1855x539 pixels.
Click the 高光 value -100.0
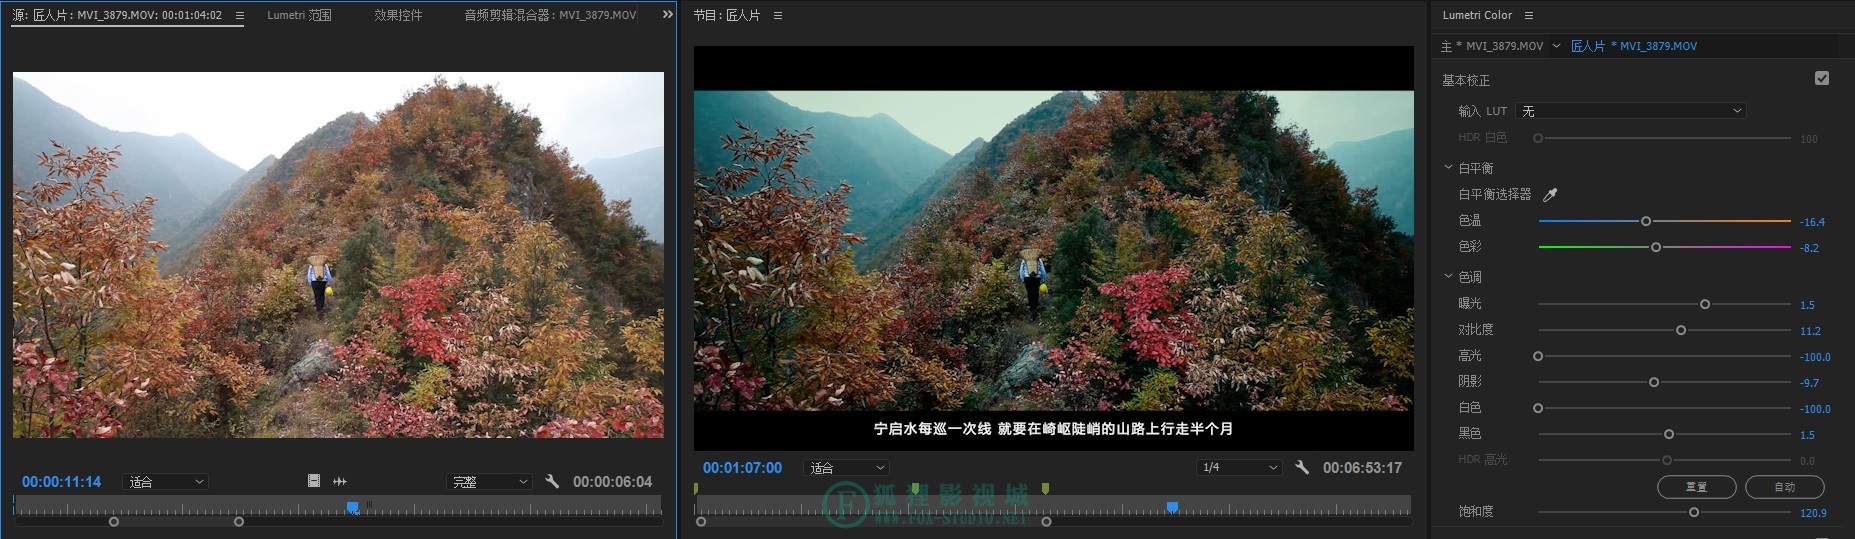pyautogui.click(x=1815, y=357)
